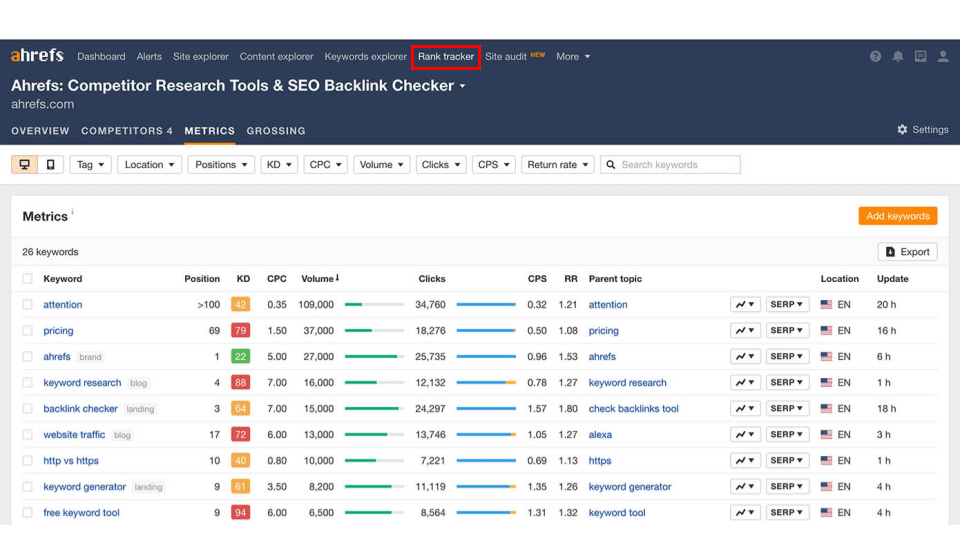Open chart graph for keyword research row
This screenshot has width=960, height=540.
[x=744, y=383]
